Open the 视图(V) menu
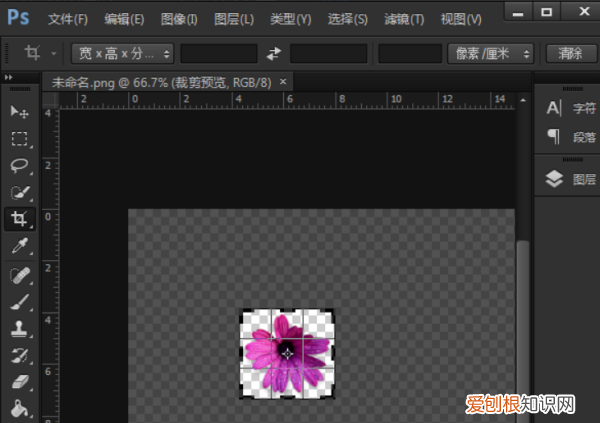This screenshot has height=423, width=600. point(461,19)
